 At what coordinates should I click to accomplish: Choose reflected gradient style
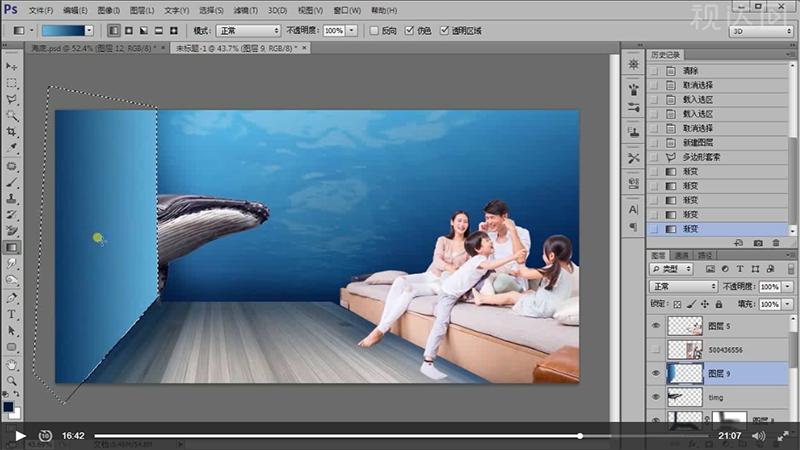[159, 31]
